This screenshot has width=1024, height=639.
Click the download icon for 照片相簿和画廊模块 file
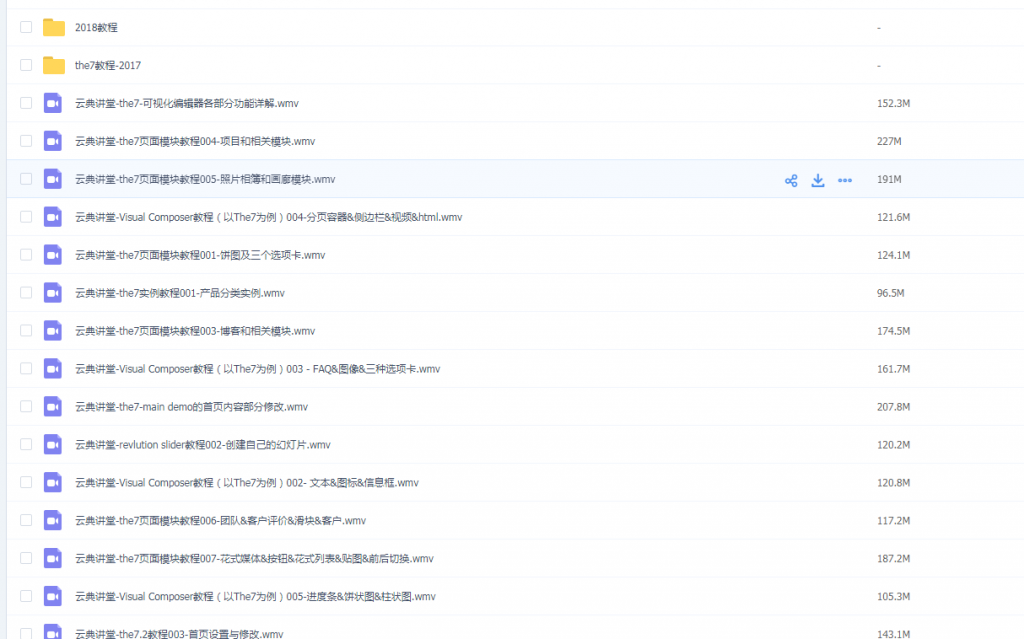pos(818,180)
